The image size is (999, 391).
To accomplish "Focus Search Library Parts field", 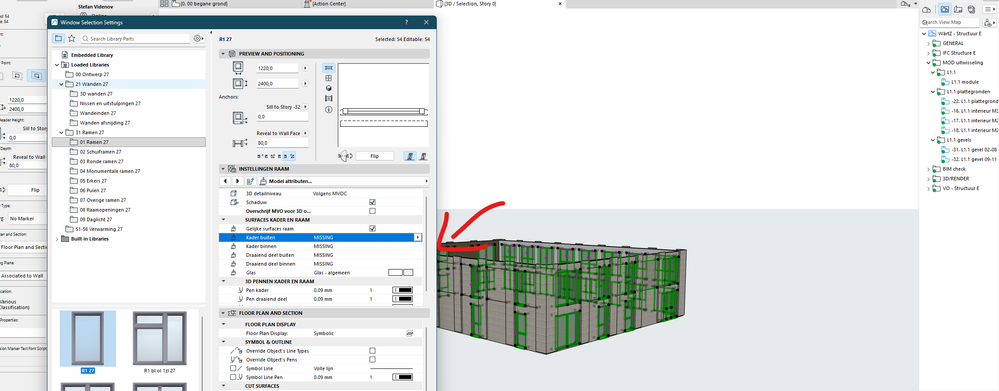I will (135, 39).
